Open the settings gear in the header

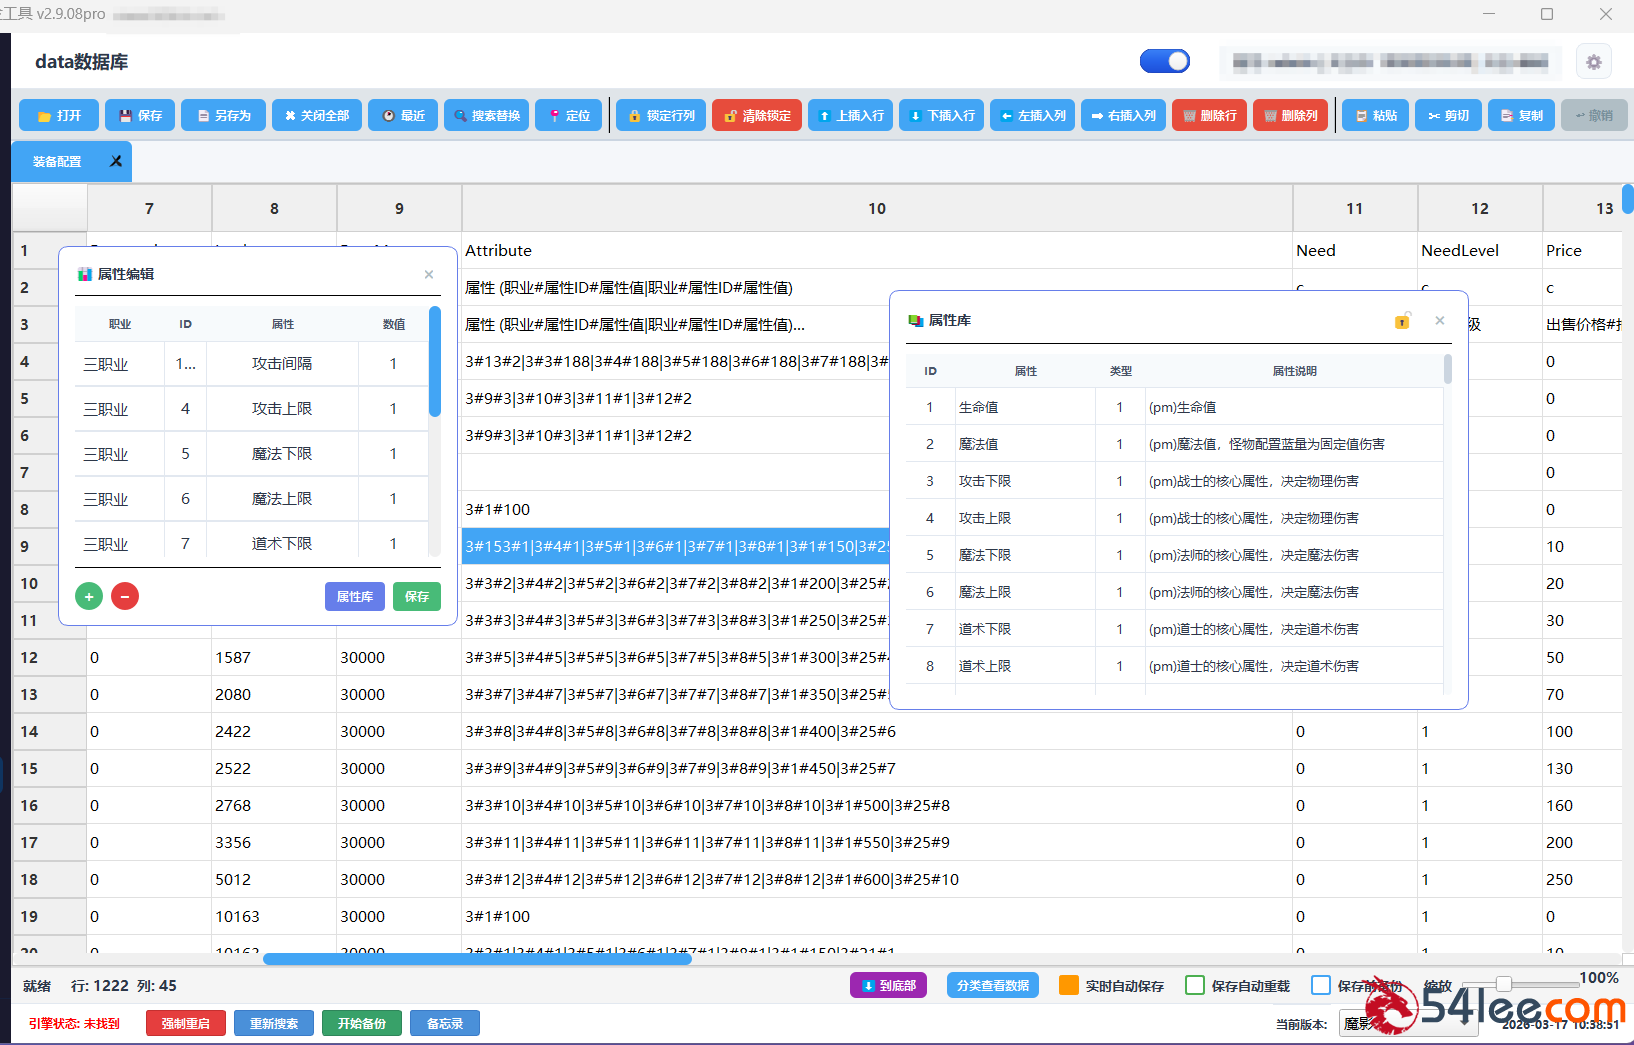pyautogui.click(x=1594, y=62)
